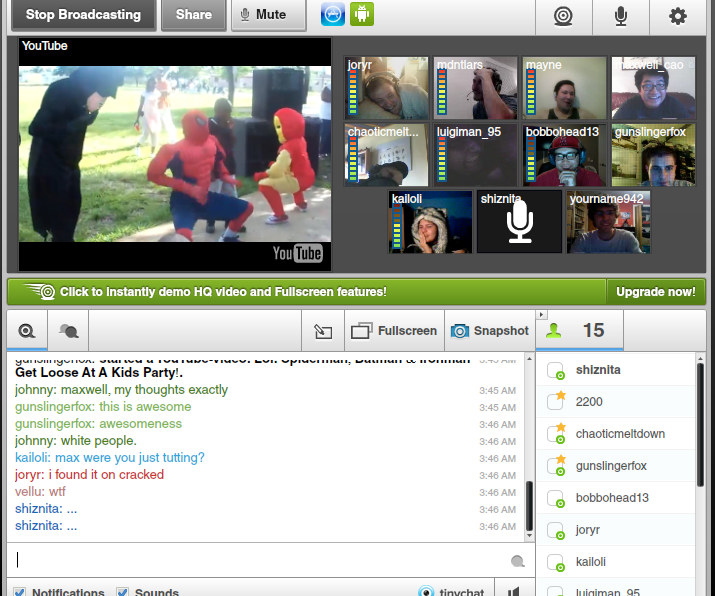This screenshot has width=715, height=596.
Task: Click mayne's volume level meter
Action: click(531, 91)
